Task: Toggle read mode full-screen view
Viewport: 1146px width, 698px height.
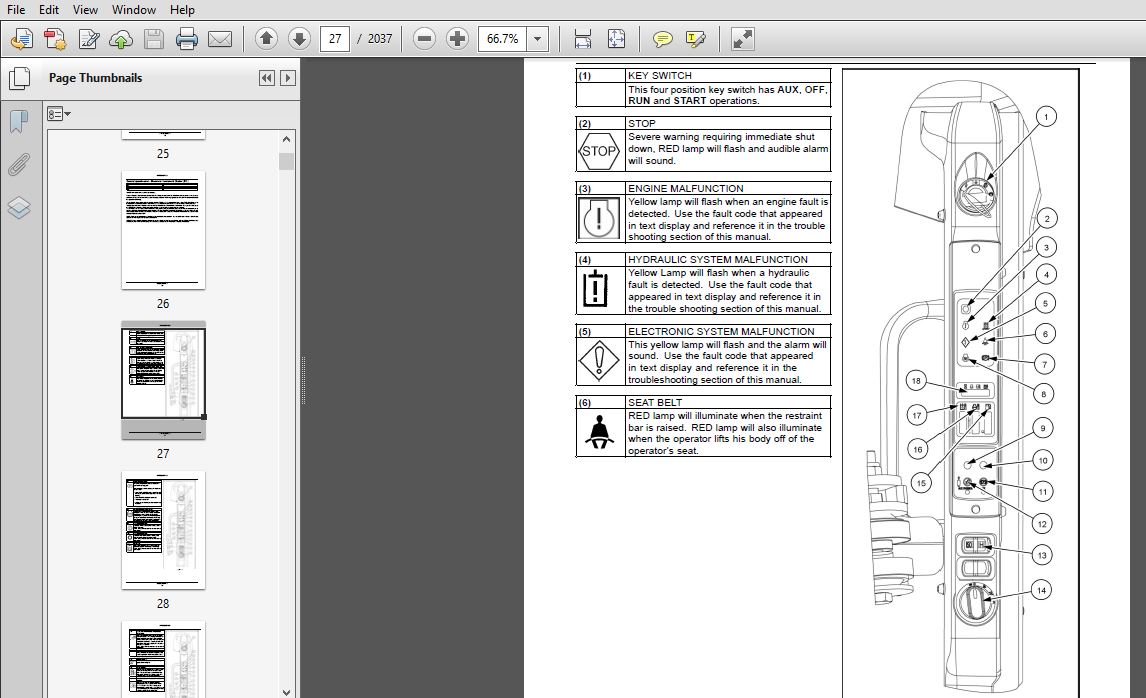Action: pyautogui.click(x=742, y=39)
